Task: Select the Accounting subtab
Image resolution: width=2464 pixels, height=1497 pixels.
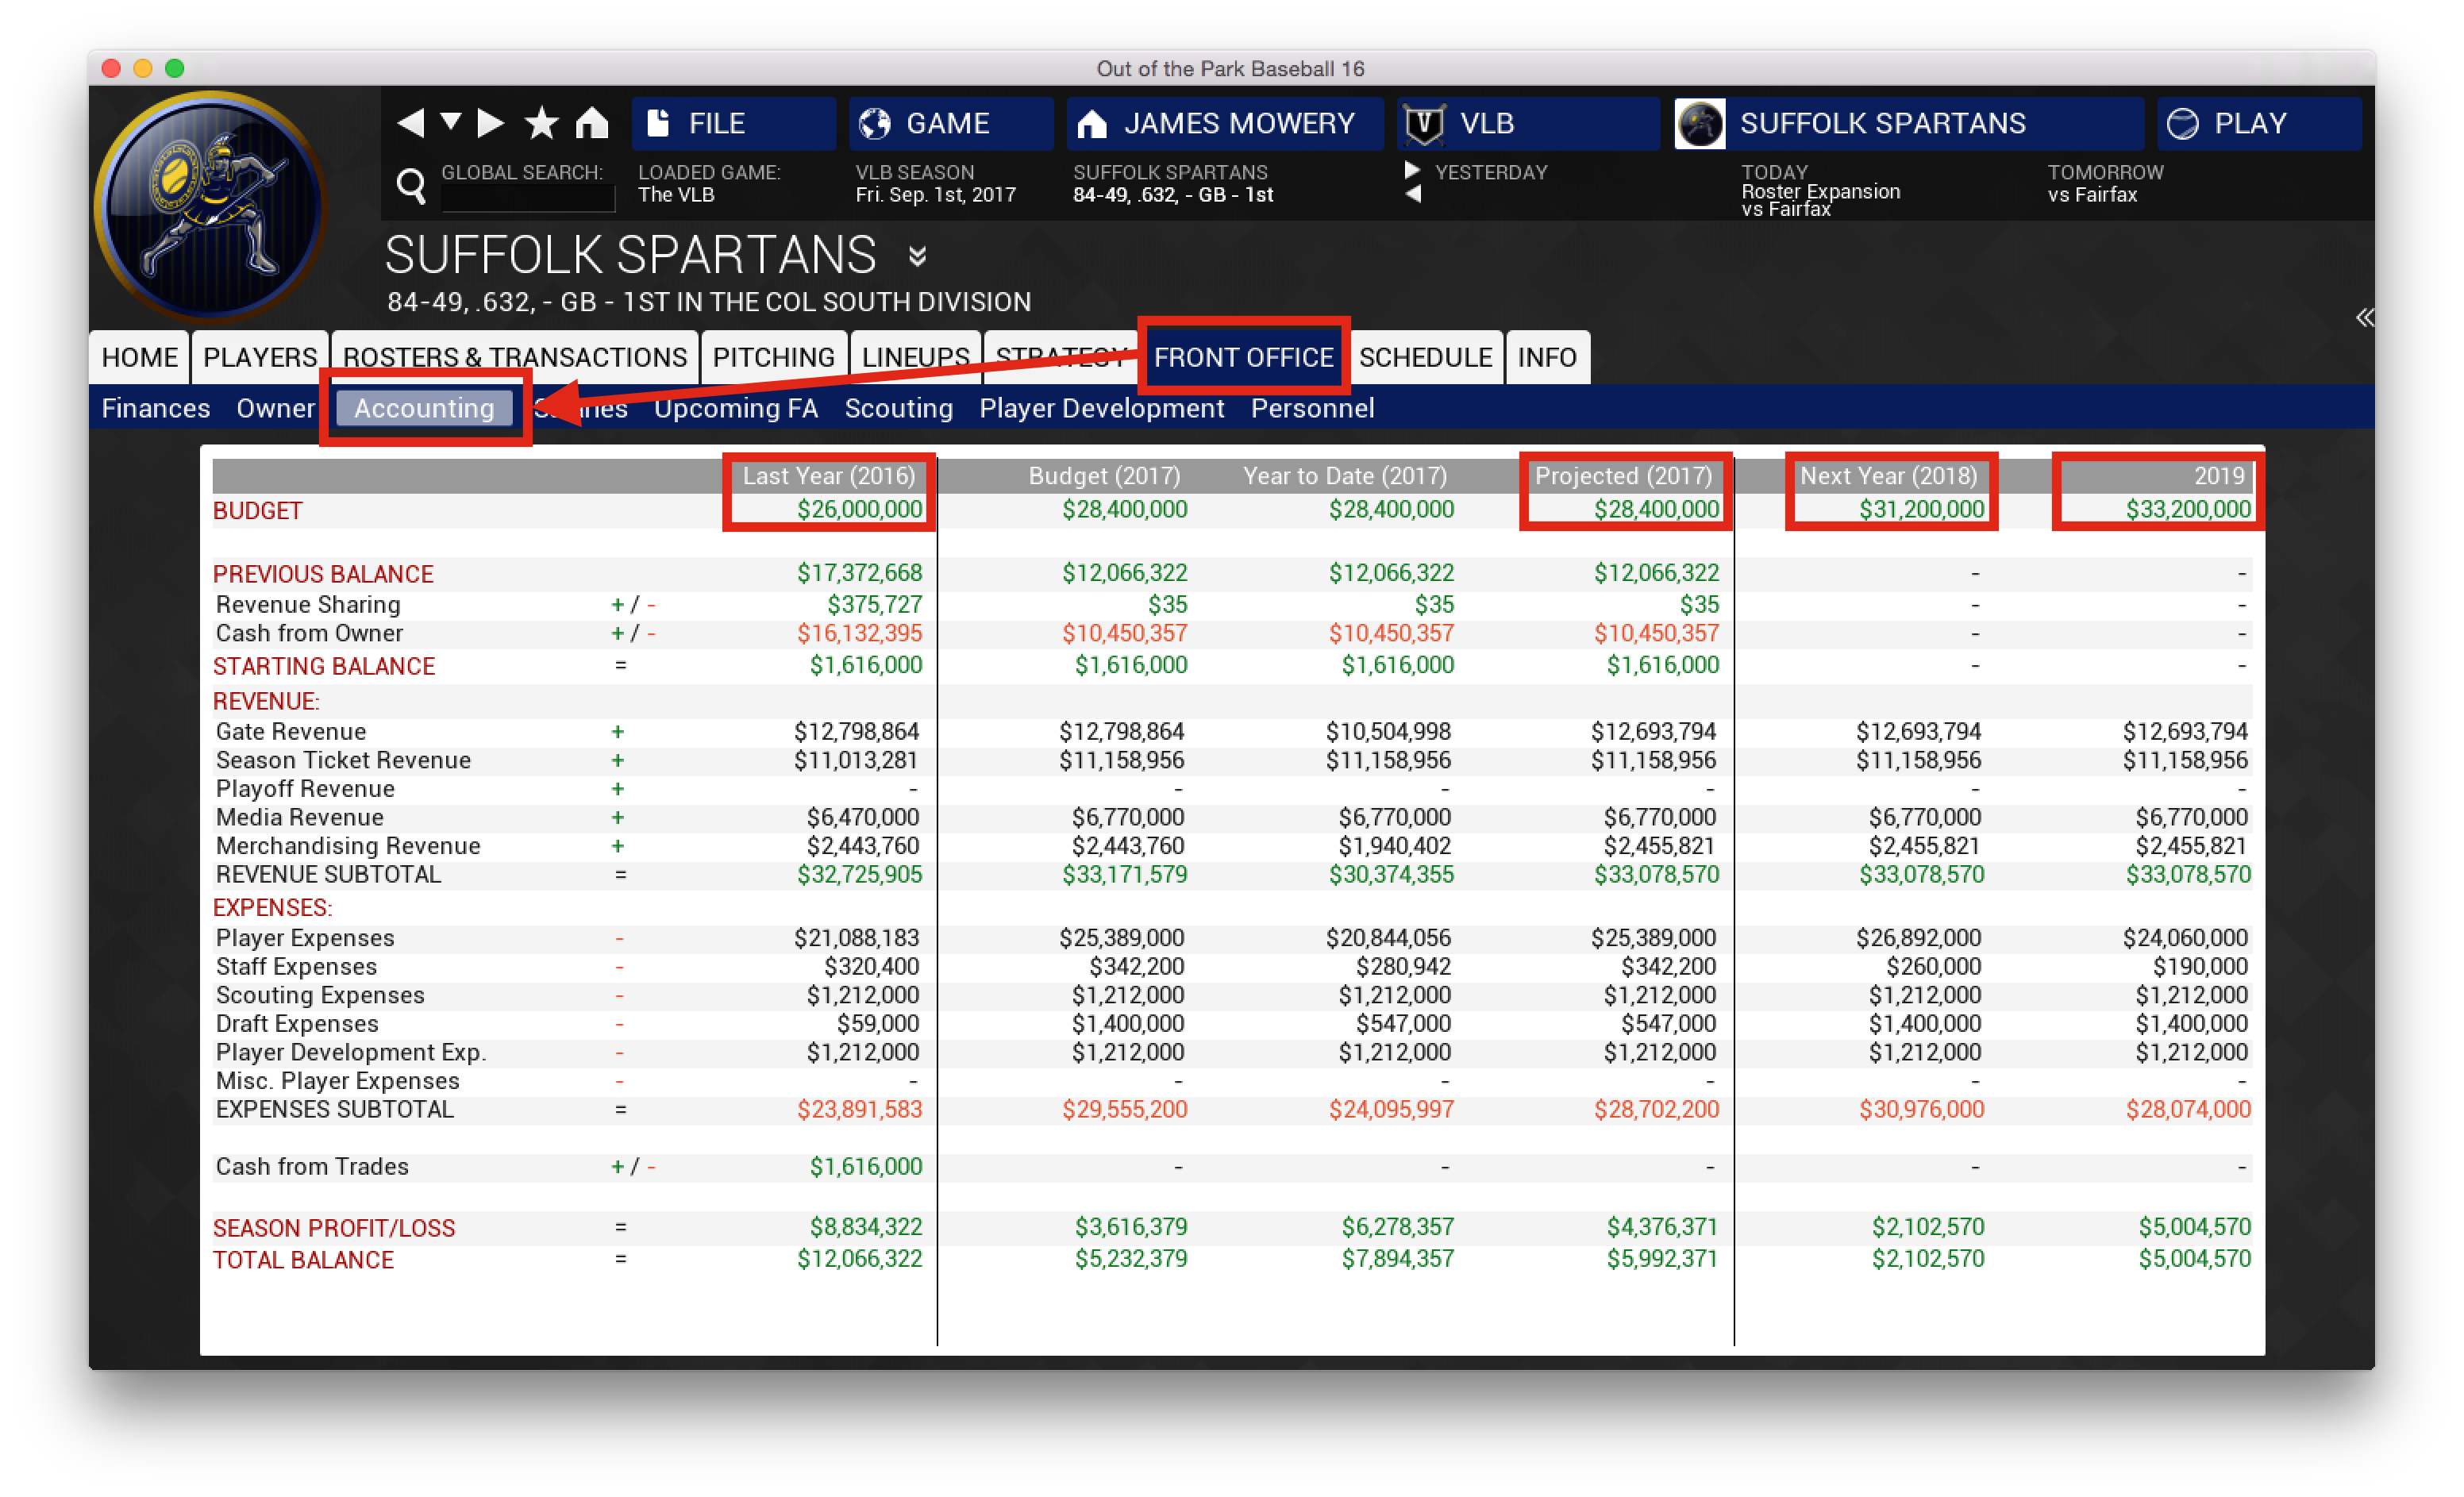Action: click(424, 408)
